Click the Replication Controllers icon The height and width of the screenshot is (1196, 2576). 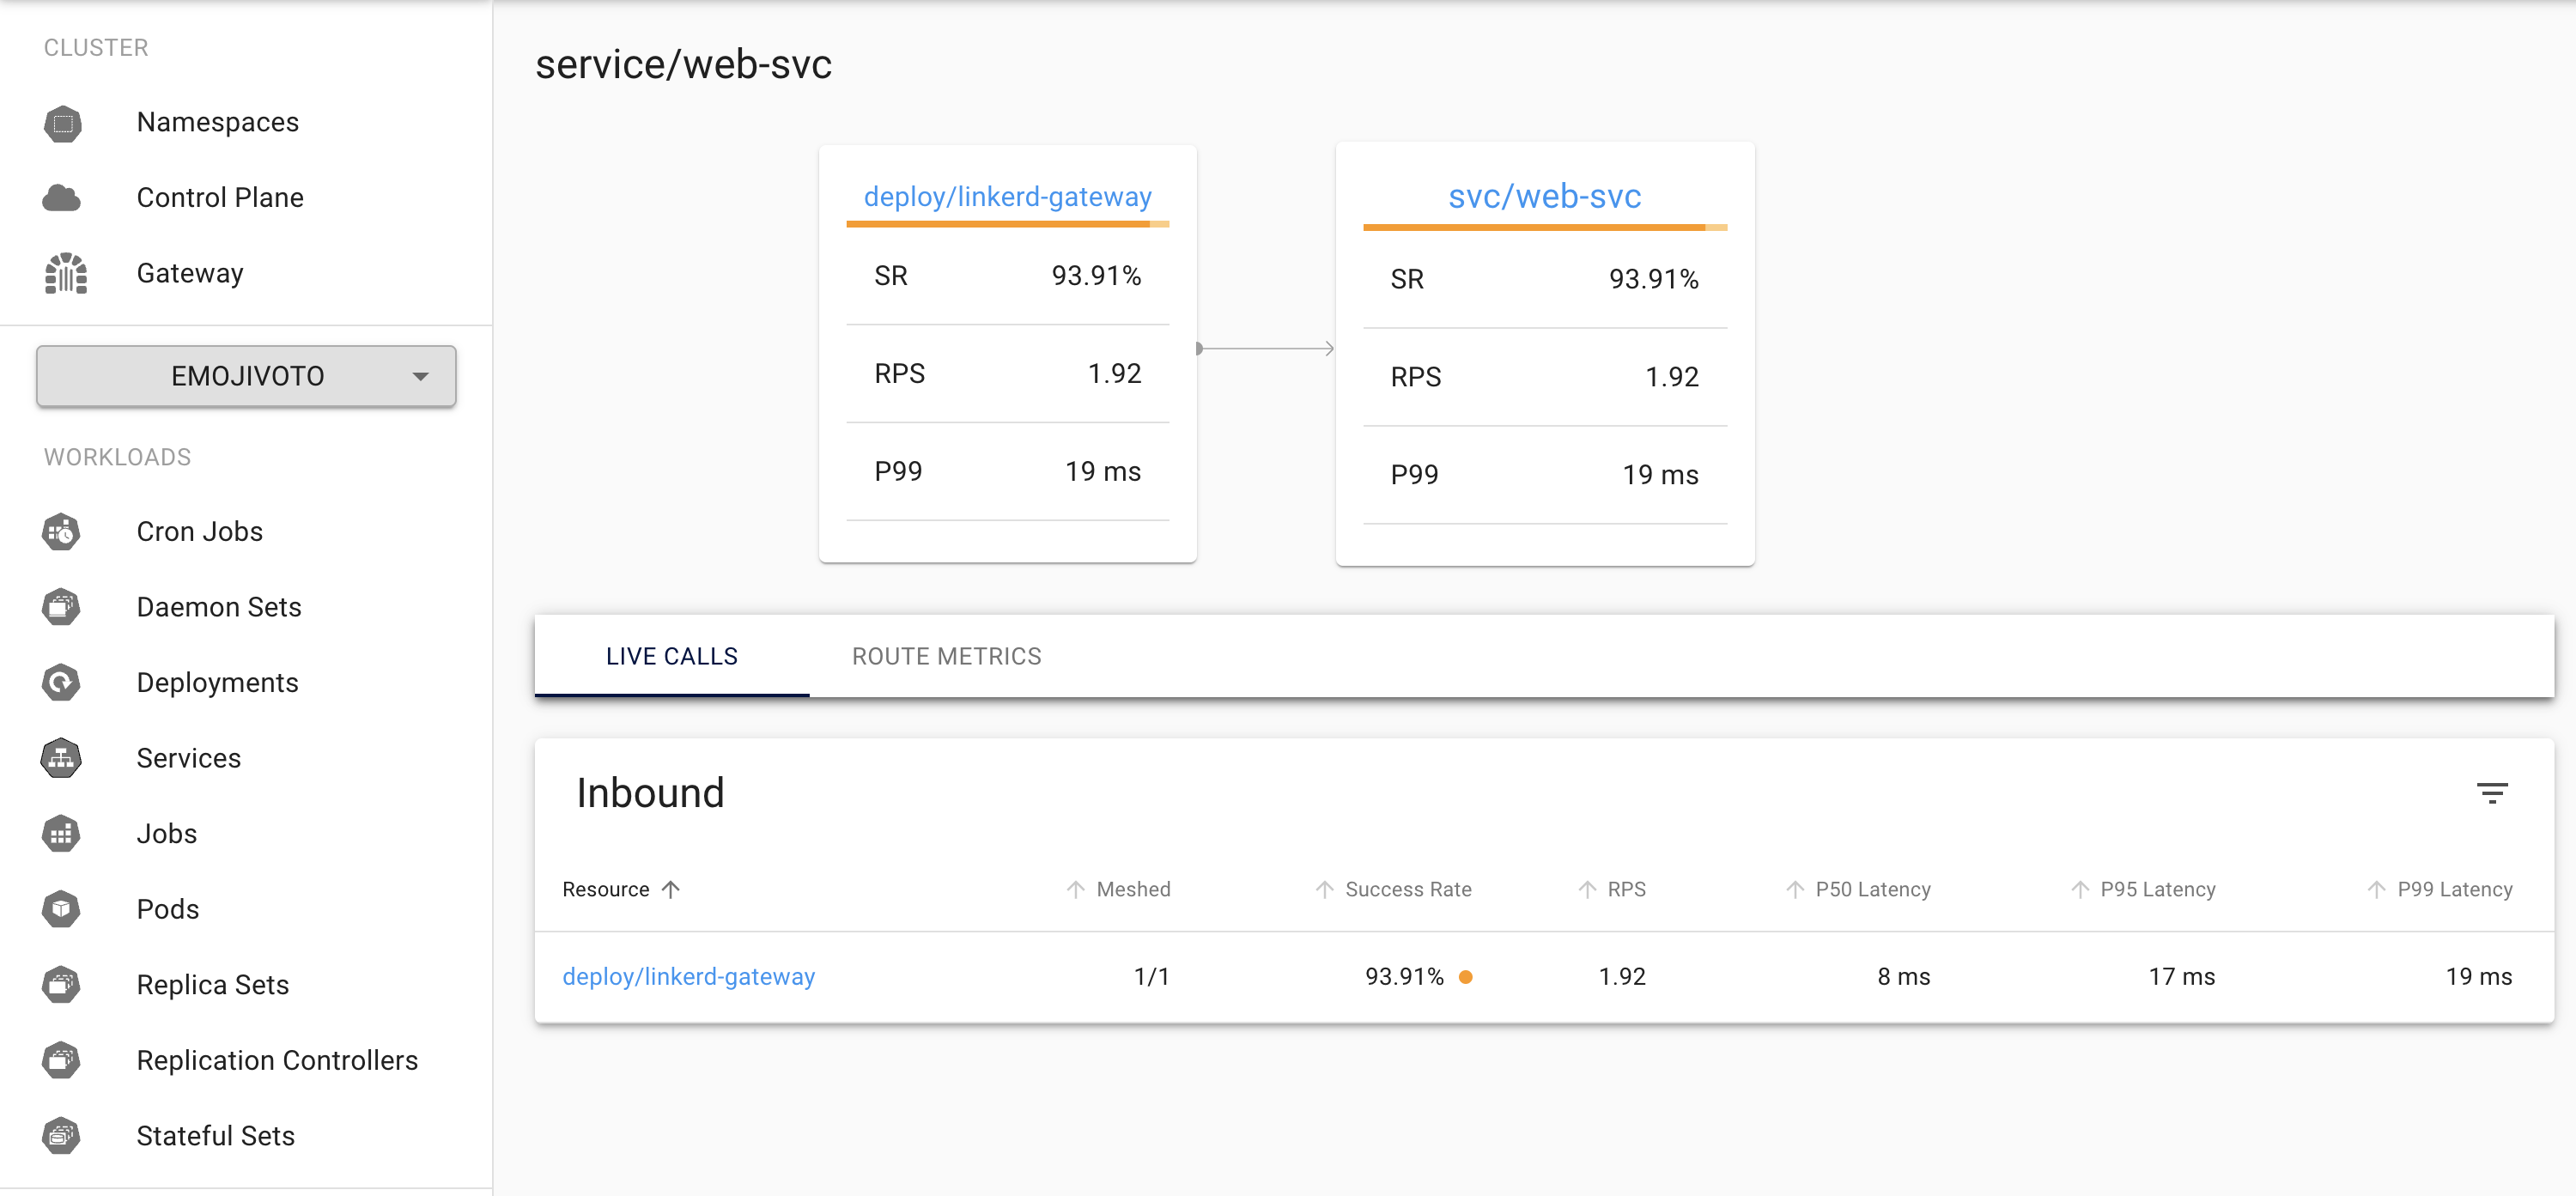tap(62, 1060)
